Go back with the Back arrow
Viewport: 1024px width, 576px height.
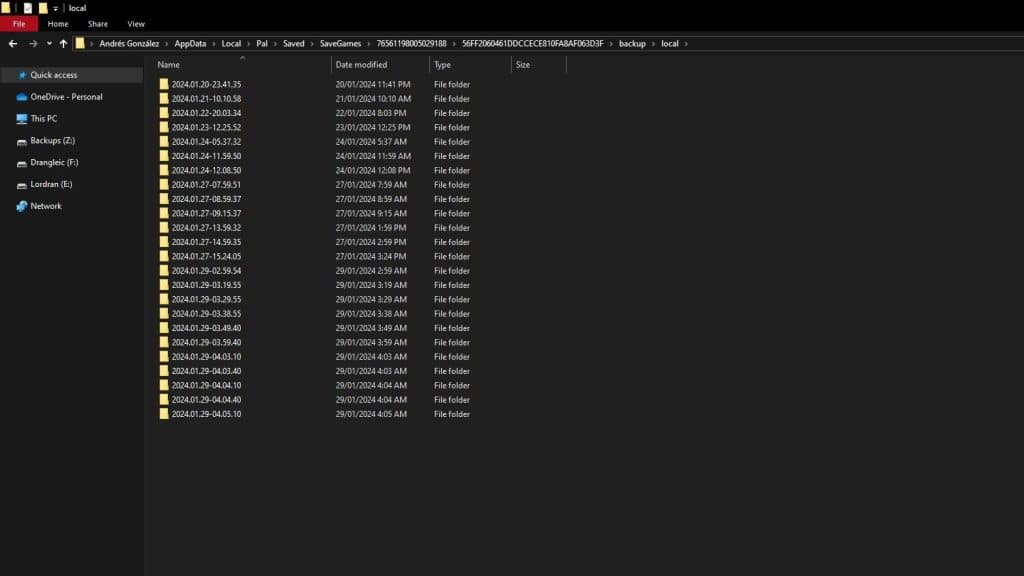pyautogui.click(x=13, y=44)
